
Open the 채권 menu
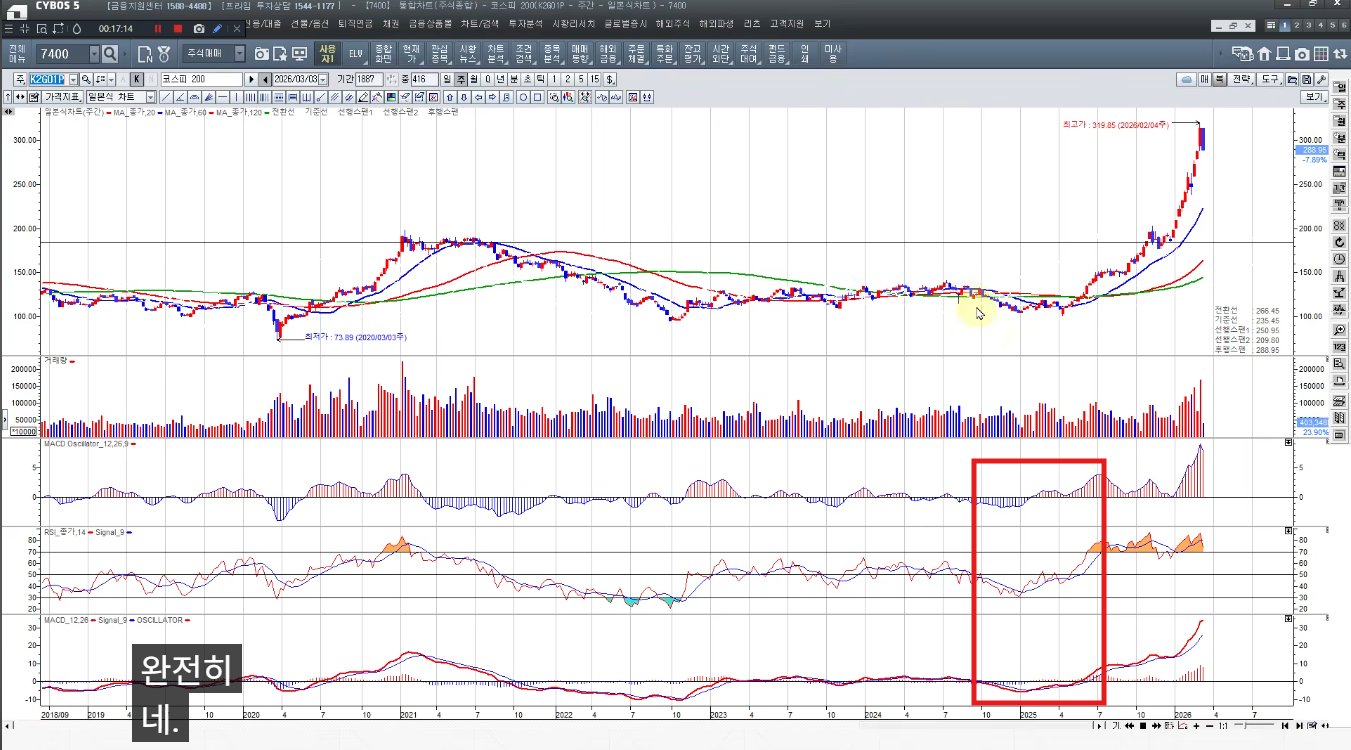391,23
